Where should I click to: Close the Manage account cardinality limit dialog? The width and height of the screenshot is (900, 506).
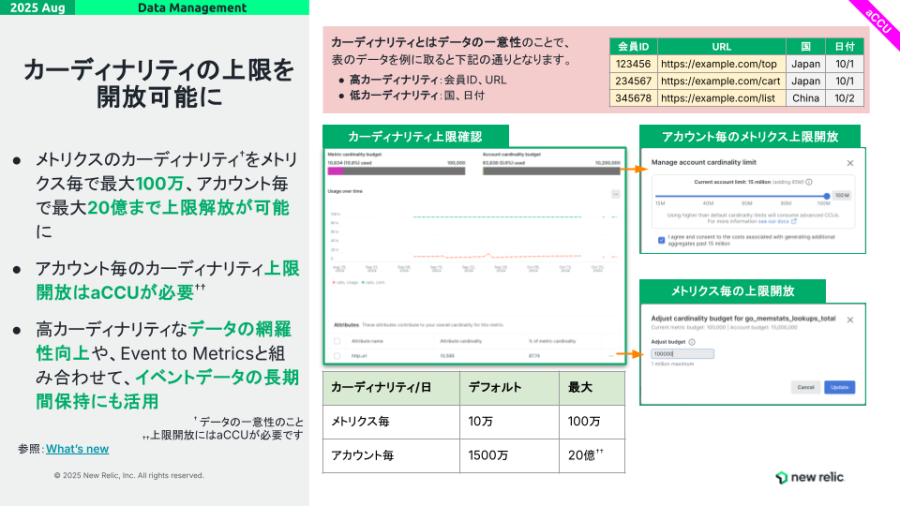[x=850, y=163]
